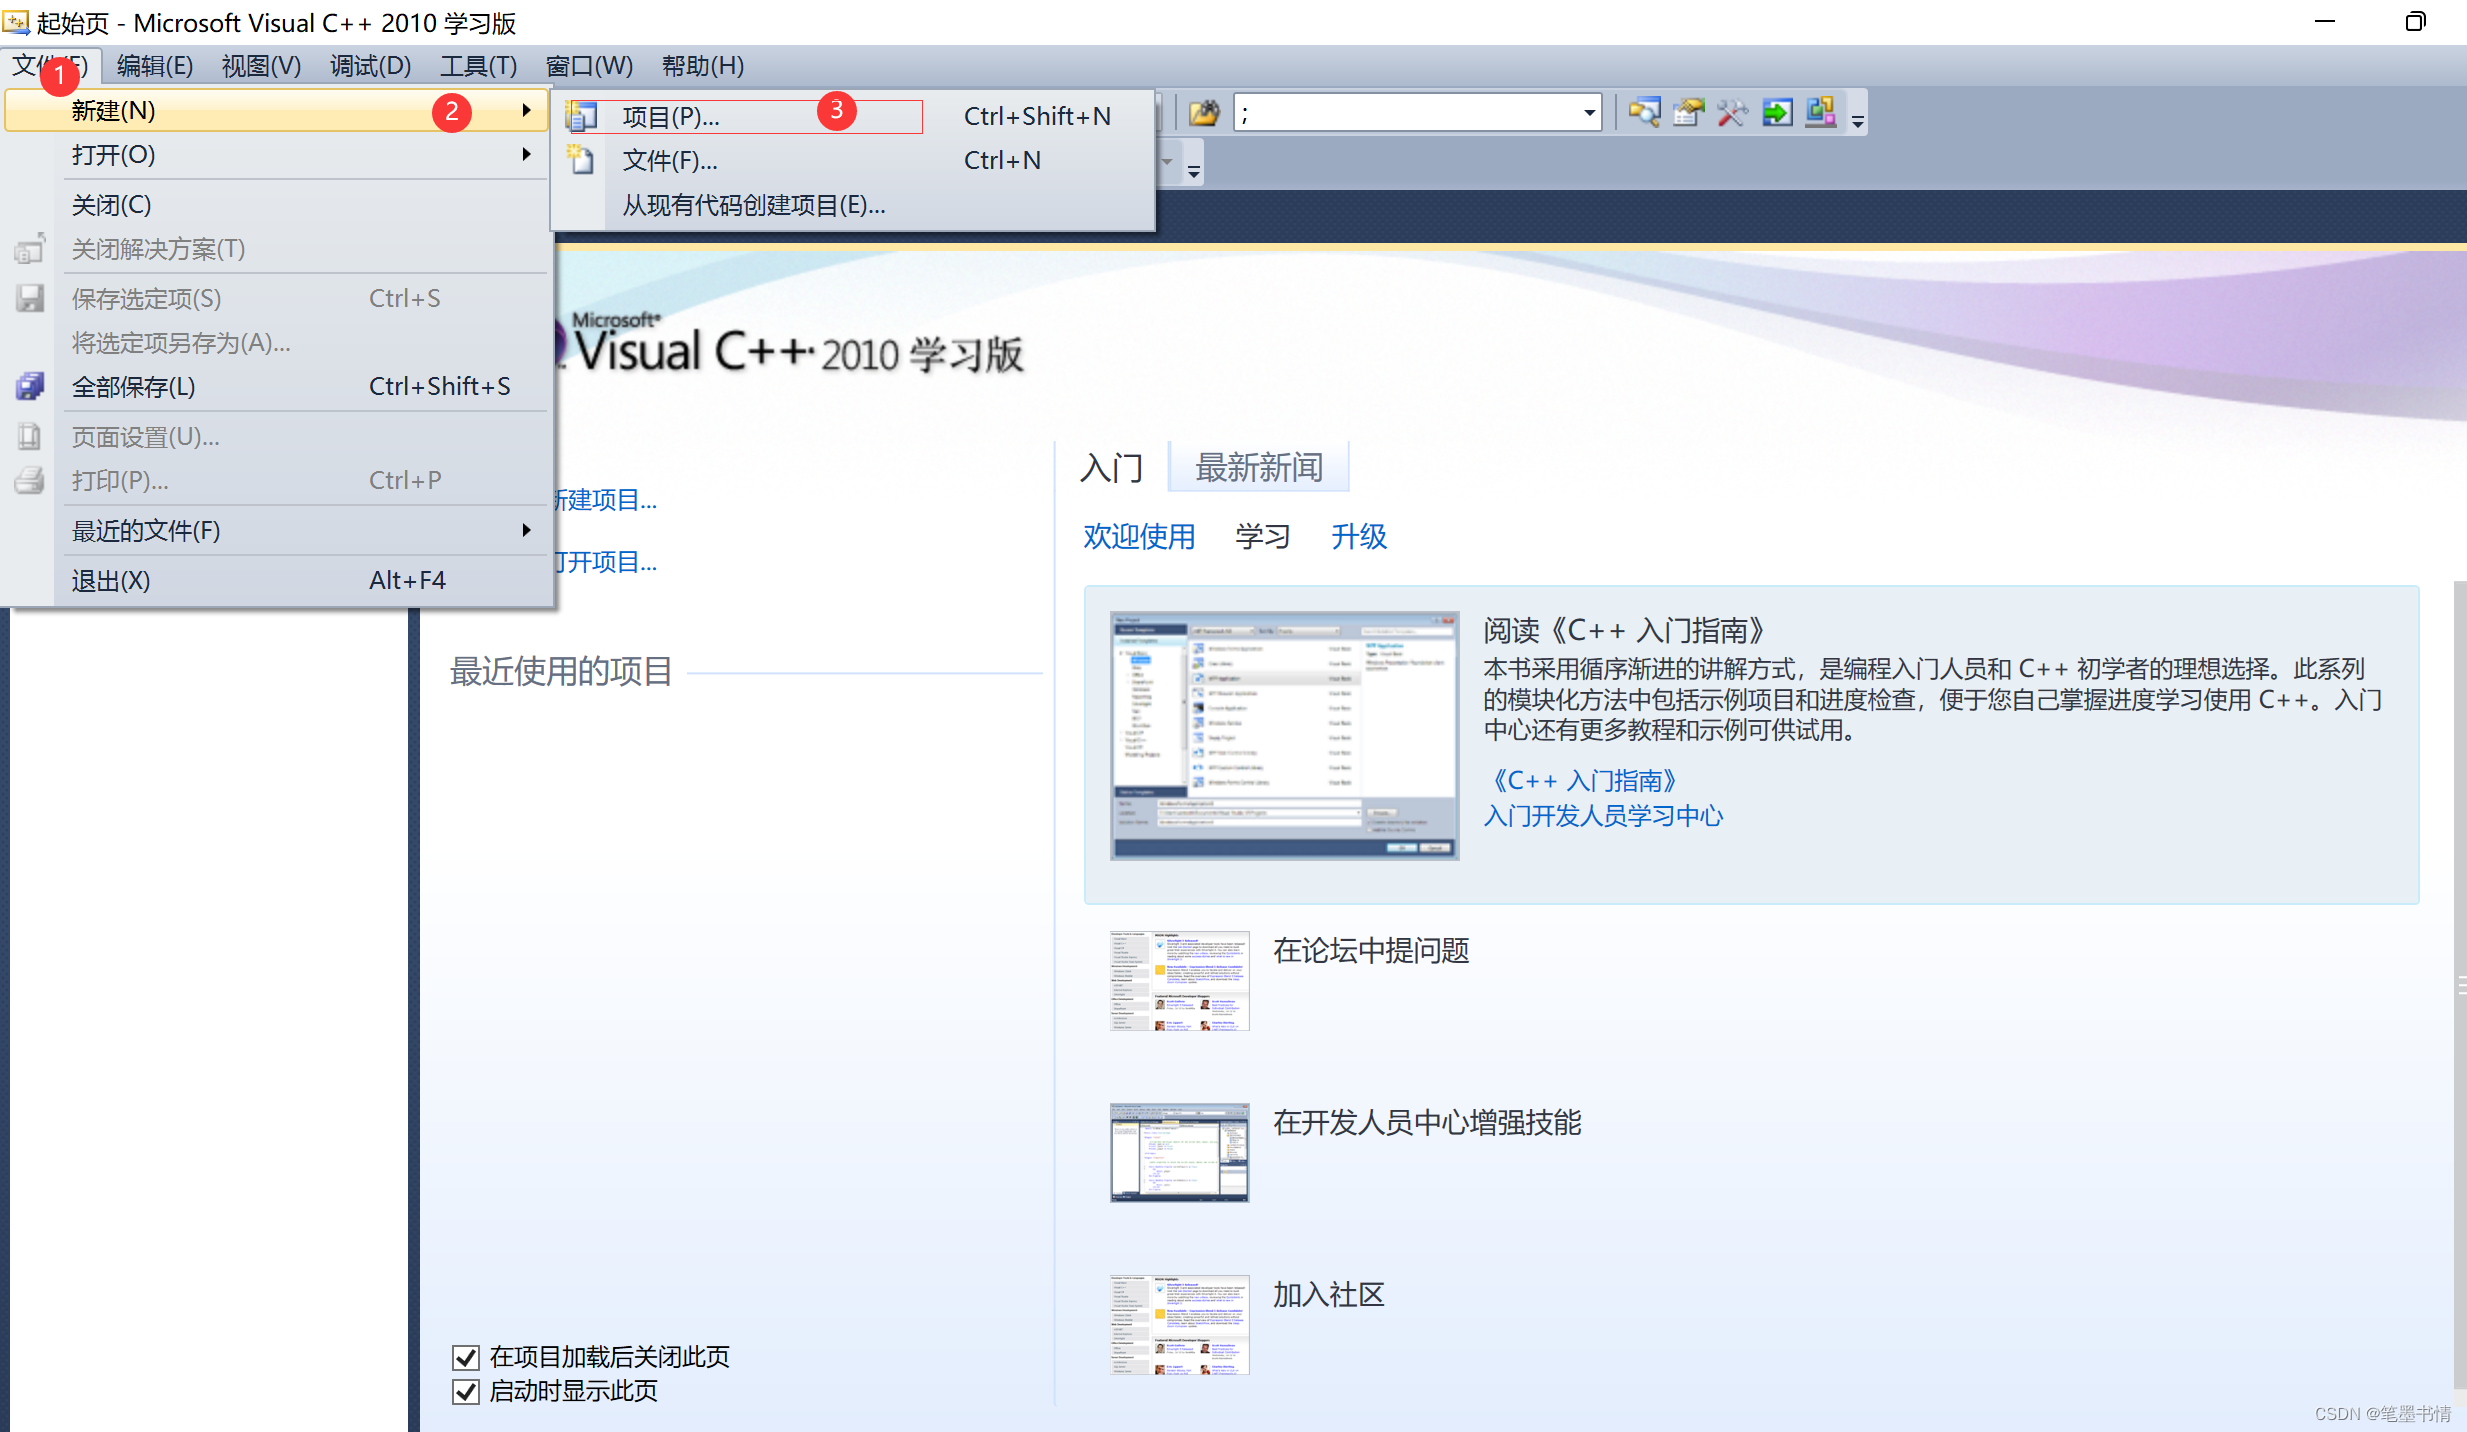Open the search combo box dropdown arrow
Image resolution: width=2467 pixels, height=1432 pixels.
[x=1588, y=112]
